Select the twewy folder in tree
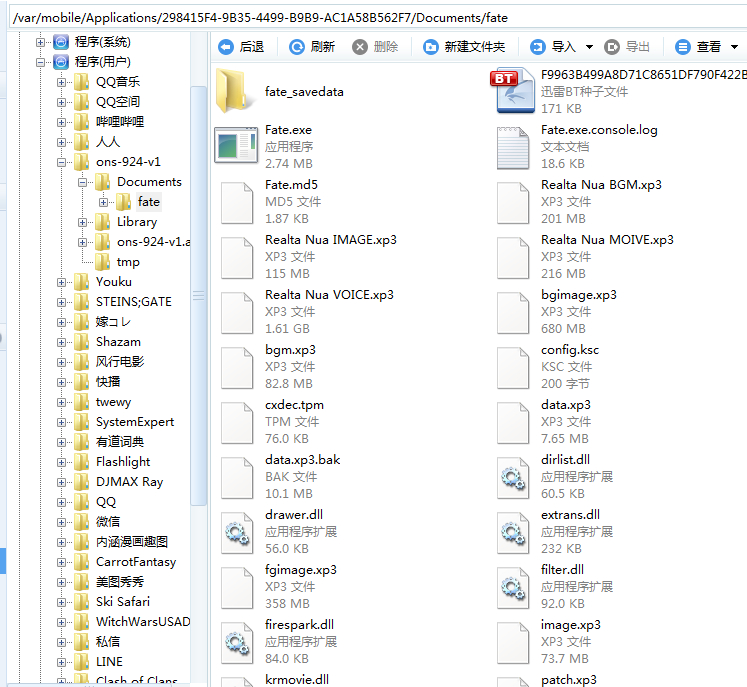 (x=103, y=402)
